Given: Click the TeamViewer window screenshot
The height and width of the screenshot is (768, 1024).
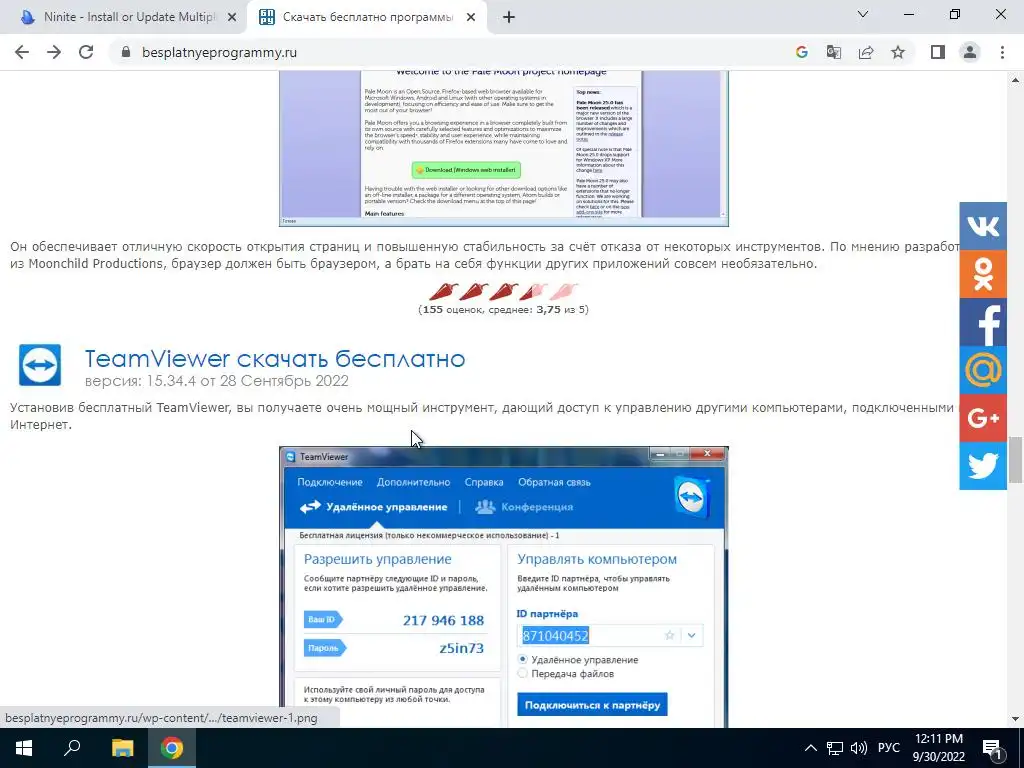Looking at the screenshot, I should [504, 587].
